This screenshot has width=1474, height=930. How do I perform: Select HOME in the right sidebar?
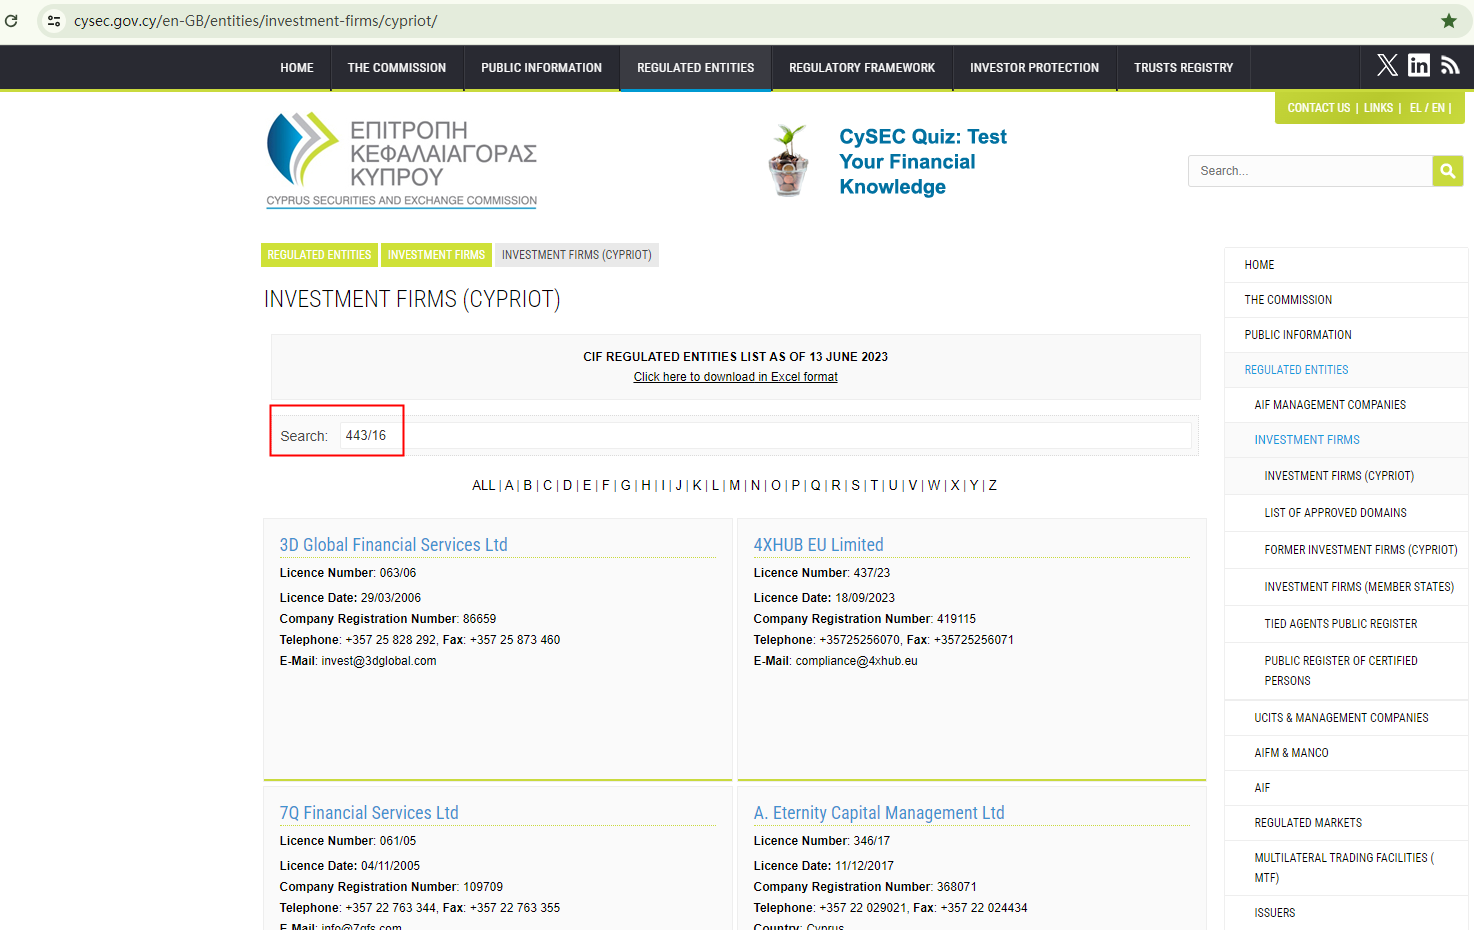[x=1346, y=265]
